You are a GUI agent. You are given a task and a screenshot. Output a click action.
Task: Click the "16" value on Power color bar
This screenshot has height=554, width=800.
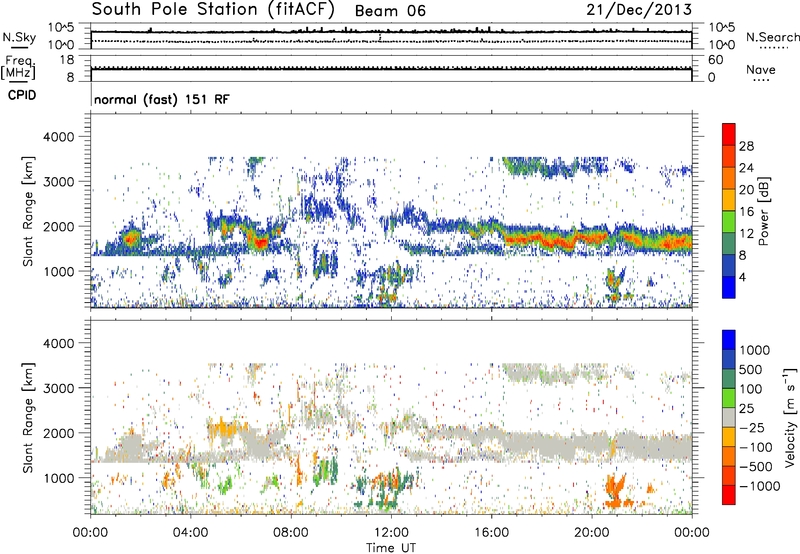(x=746, y=212)
